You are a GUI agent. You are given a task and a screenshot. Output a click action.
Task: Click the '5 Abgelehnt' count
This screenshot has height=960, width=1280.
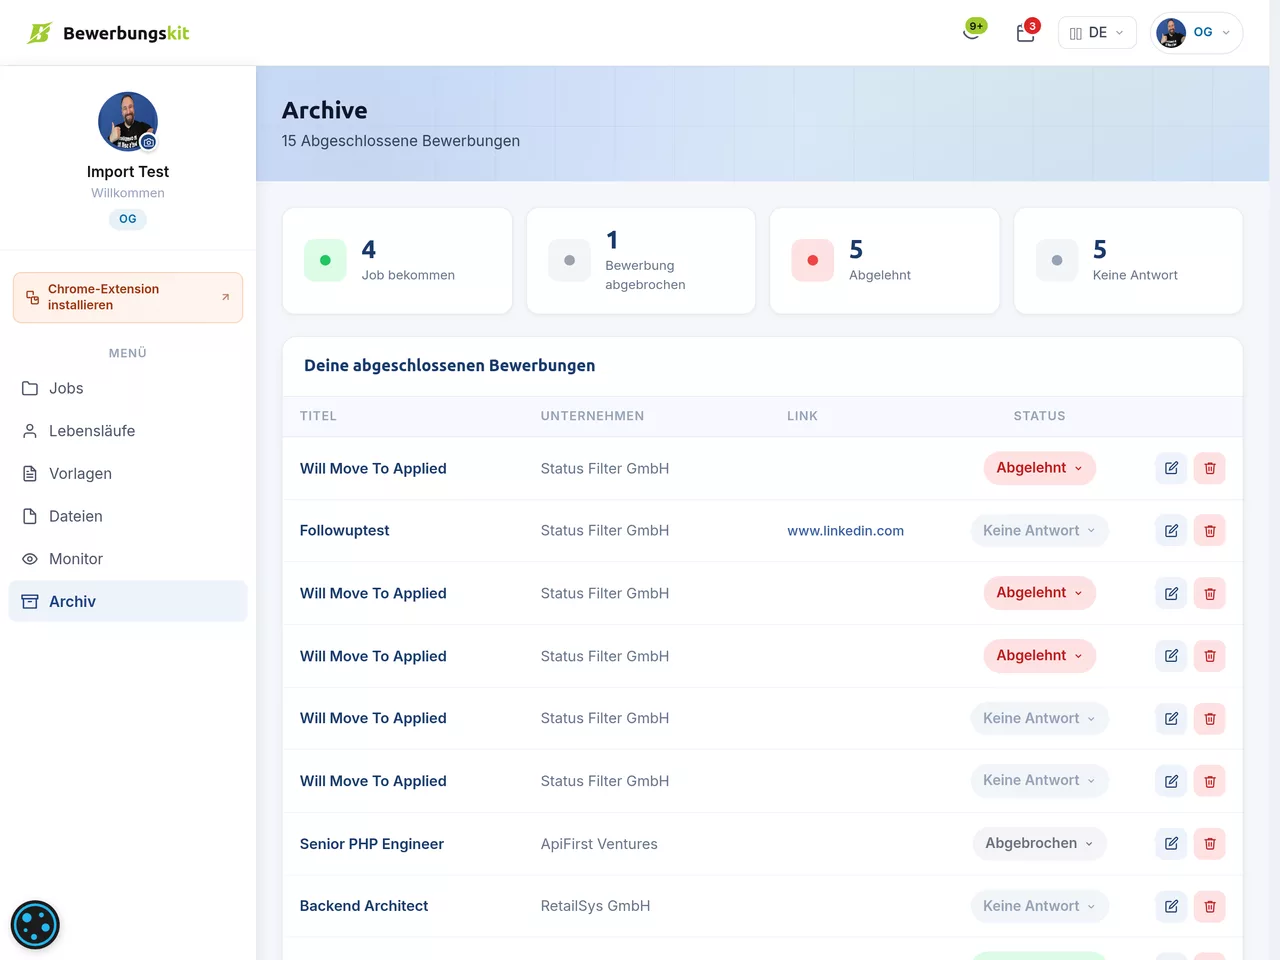click(856, 249)
